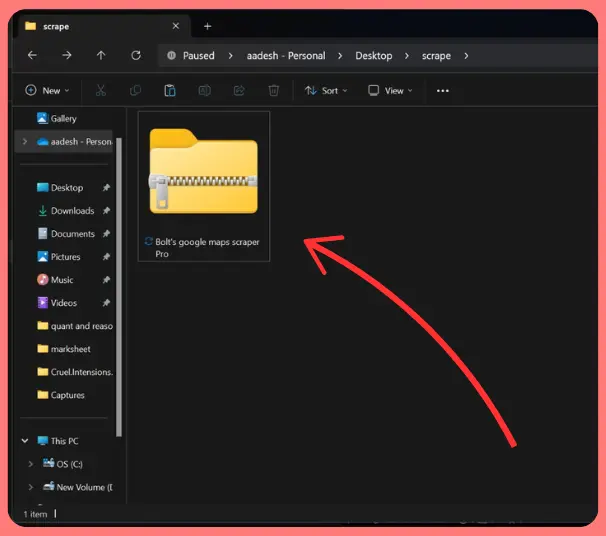Navigate up one folder level

(101, 55)
